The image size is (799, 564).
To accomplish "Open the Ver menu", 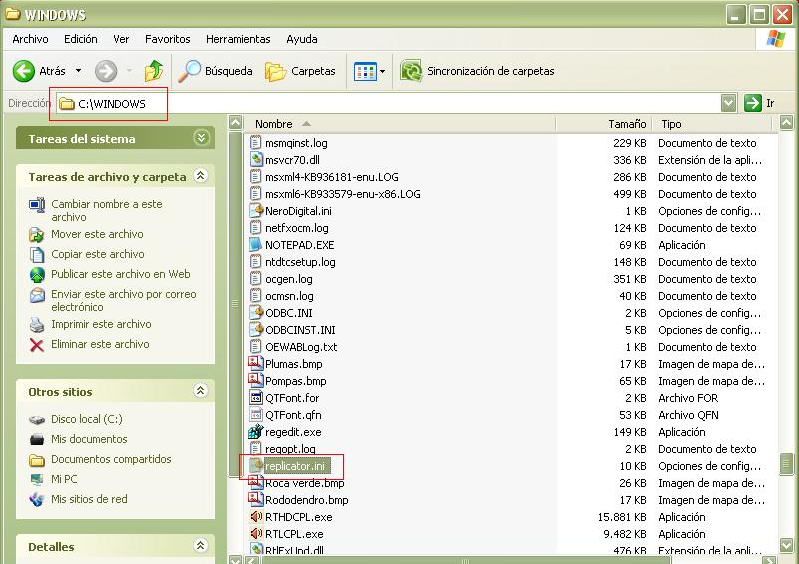I will (x=121, y=39).
